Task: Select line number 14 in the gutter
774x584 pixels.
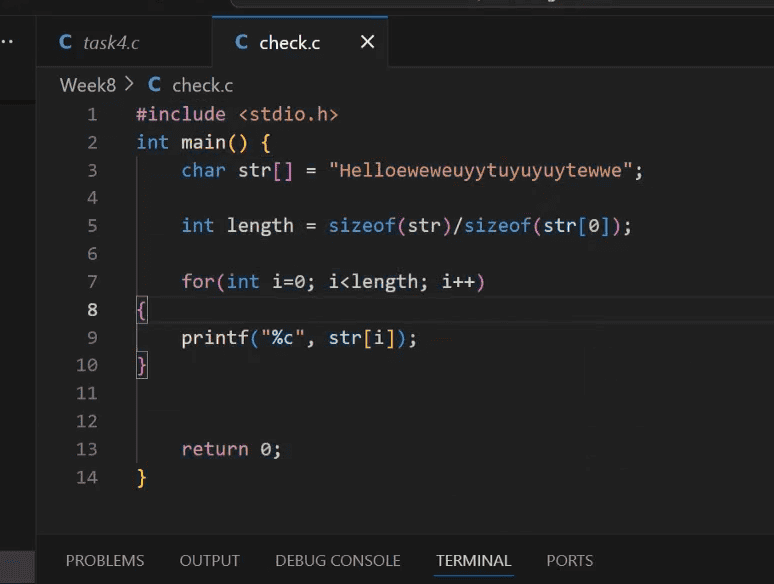Action: click(87, 477)
